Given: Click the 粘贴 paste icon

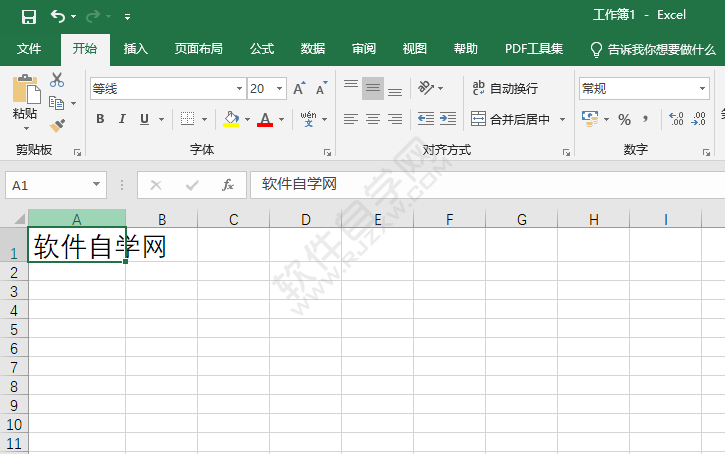Looking at the screenshot, I should [26, 89].
